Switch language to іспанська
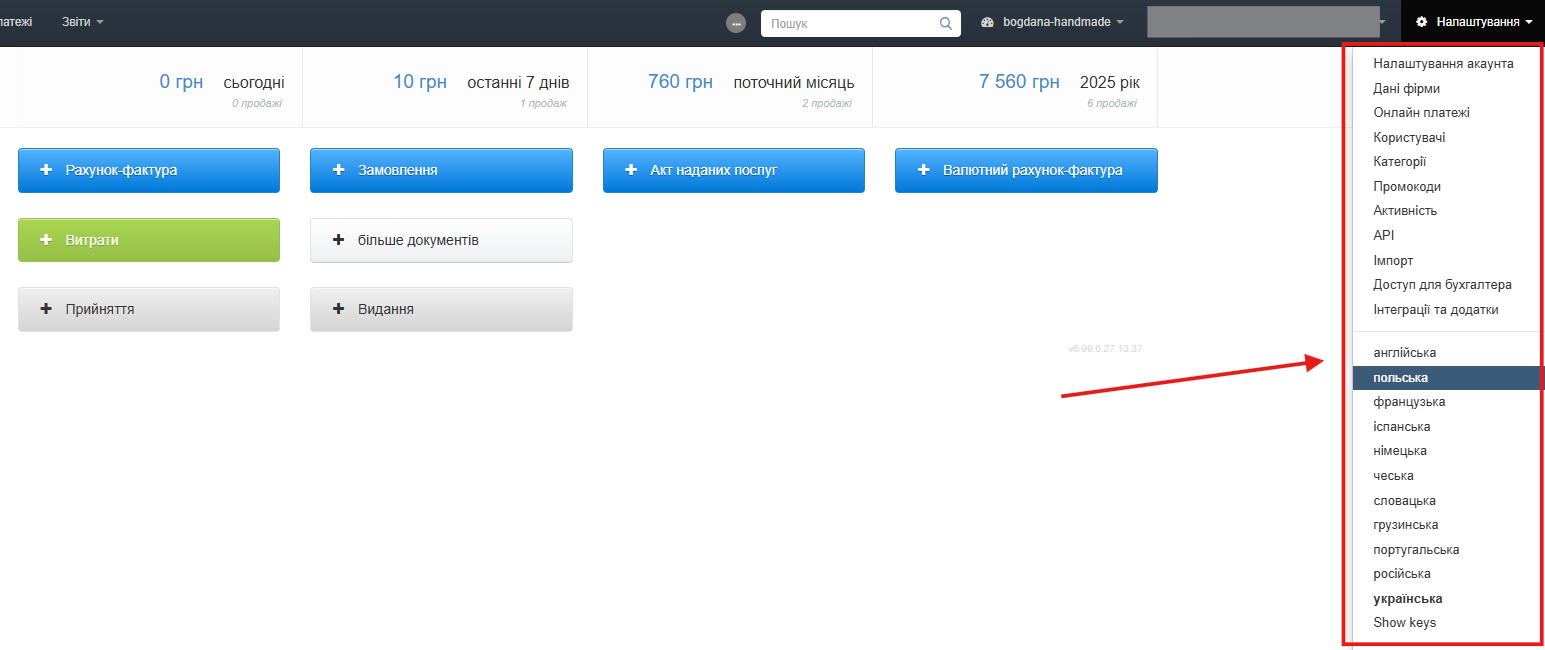This screenshot has height=650, width=1545. (1401, 427)
